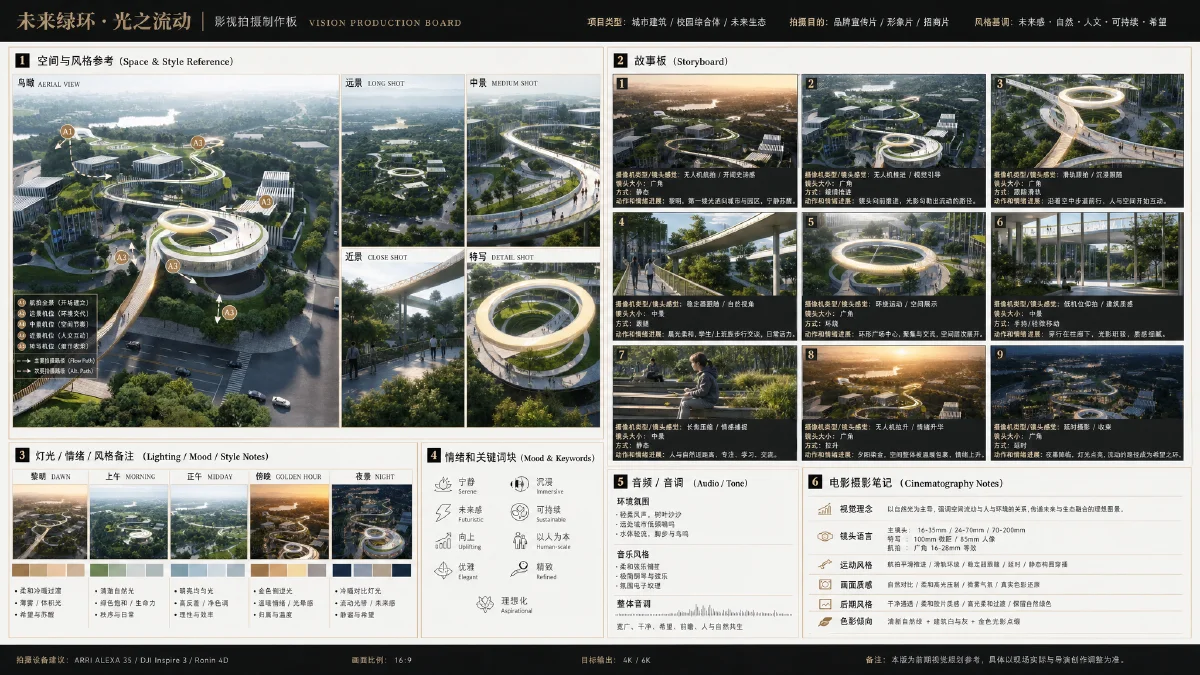Click the '16:9' aspect ratio value
Screen dimensions: 1200x675
click(403, 660)
